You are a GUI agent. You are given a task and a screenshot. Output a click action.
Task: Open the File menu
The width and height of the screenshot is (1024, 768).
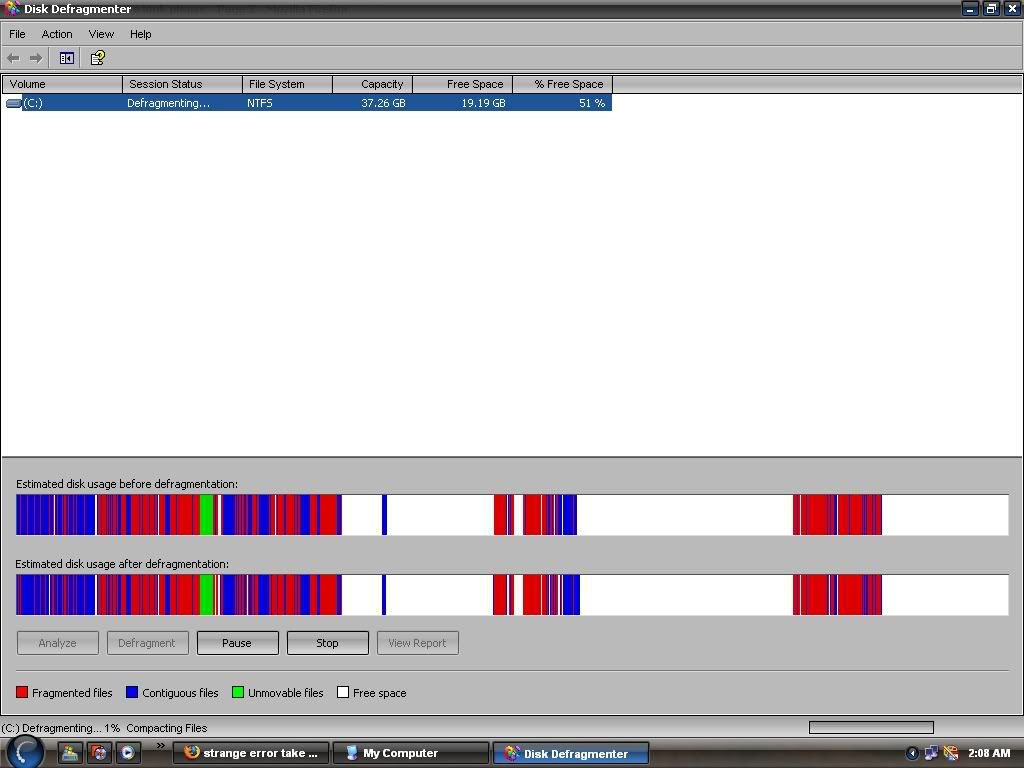tap(17, 34)
